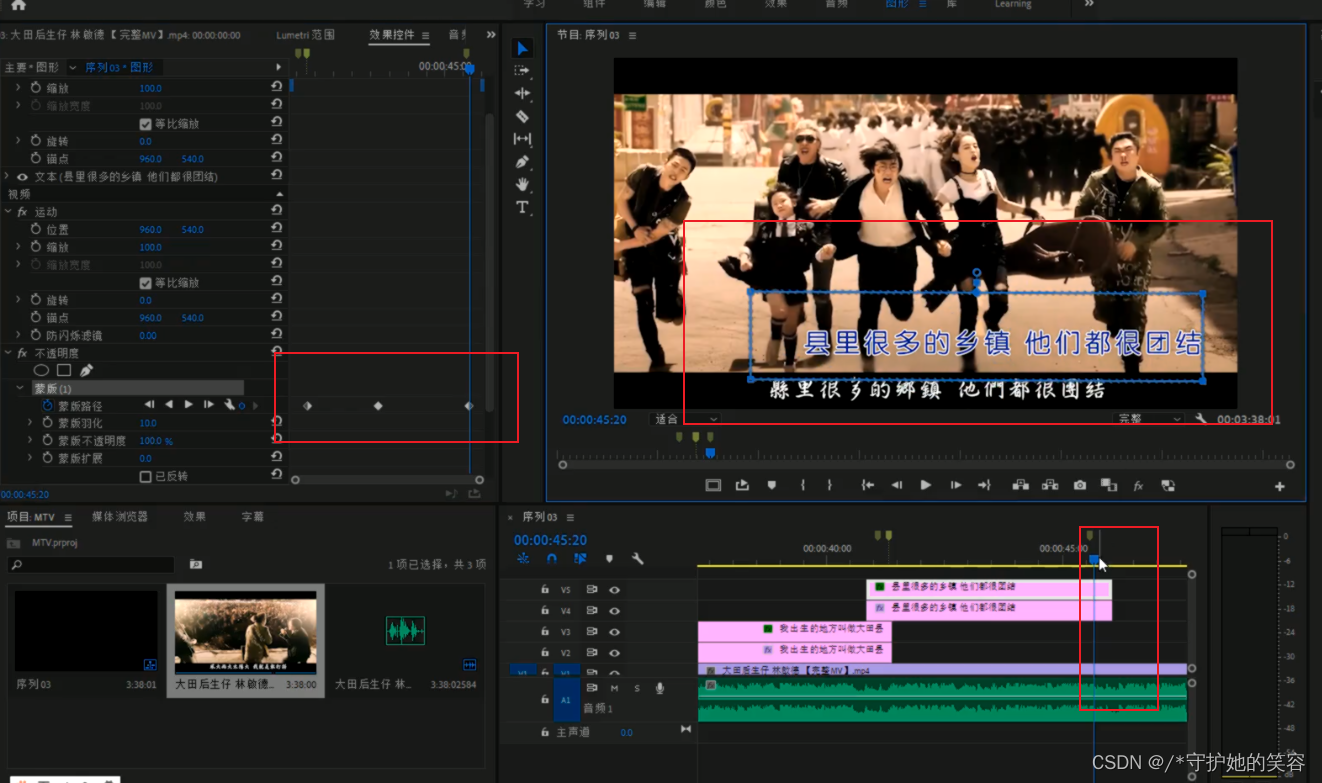Mute audio track A1 with M
Image resolution: width=1322 pixels, height=783 pixels.
pyautogui.click(x=614, y=688)
